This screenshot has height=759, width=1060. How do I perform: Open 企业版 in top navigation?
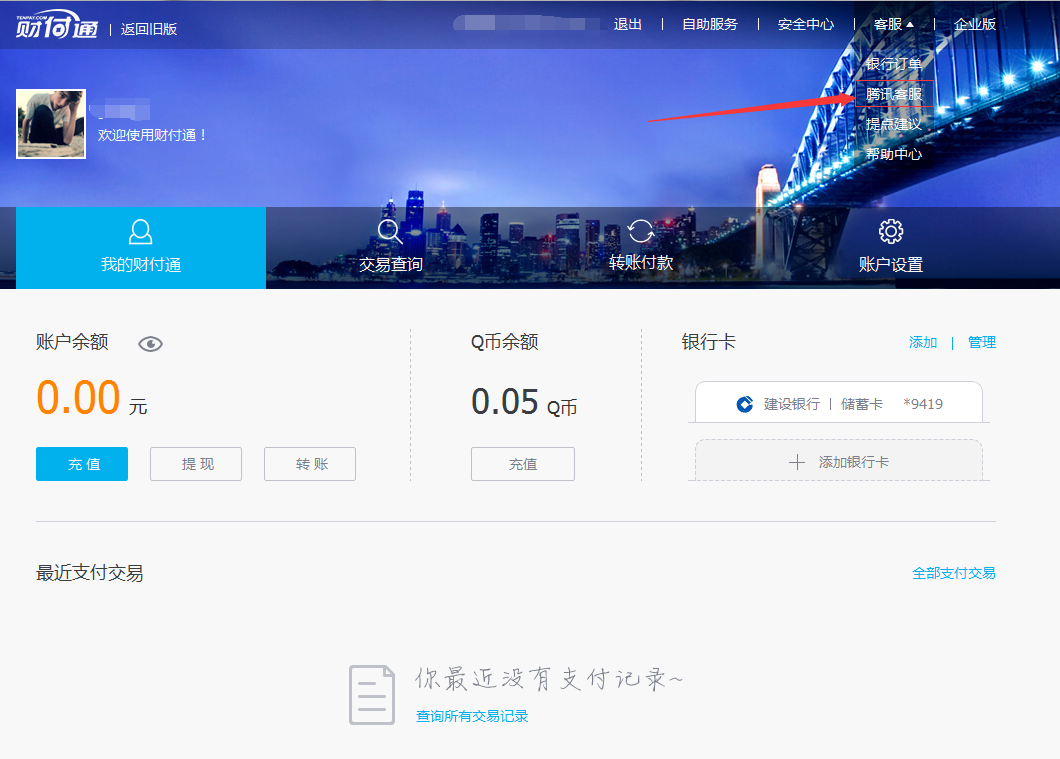tap(975, 24)
